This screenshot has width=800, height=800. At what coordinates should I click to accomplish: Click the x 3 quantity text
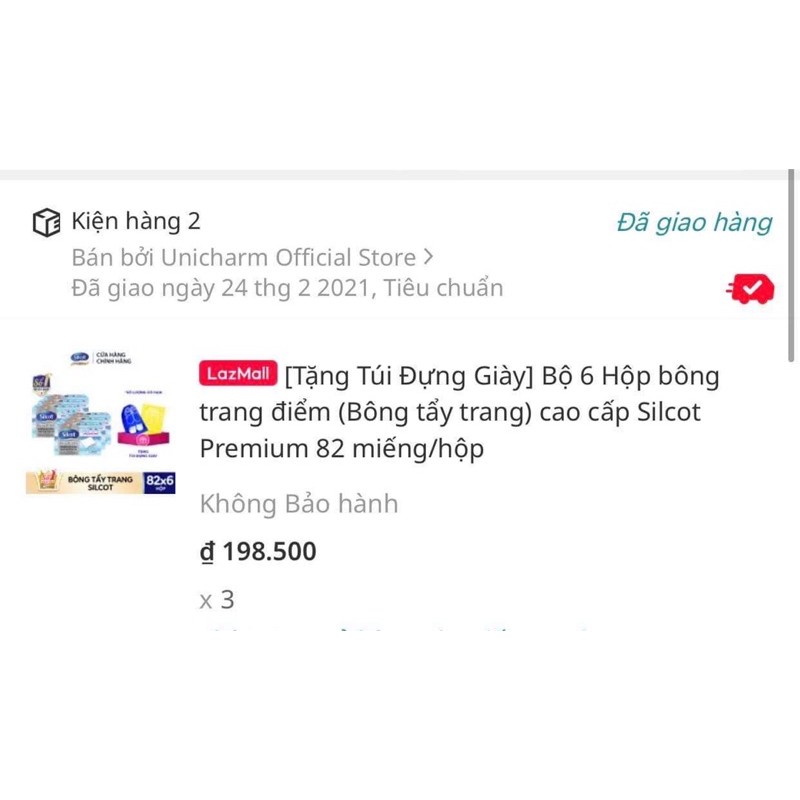[x=217, y=599]
